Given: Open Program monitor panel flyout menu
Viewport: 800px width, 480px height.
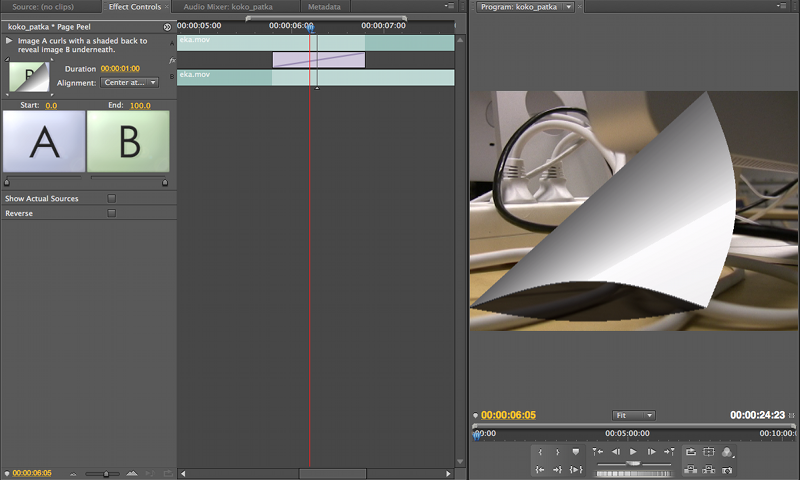Looking at the screenshot, I should 781,6.
